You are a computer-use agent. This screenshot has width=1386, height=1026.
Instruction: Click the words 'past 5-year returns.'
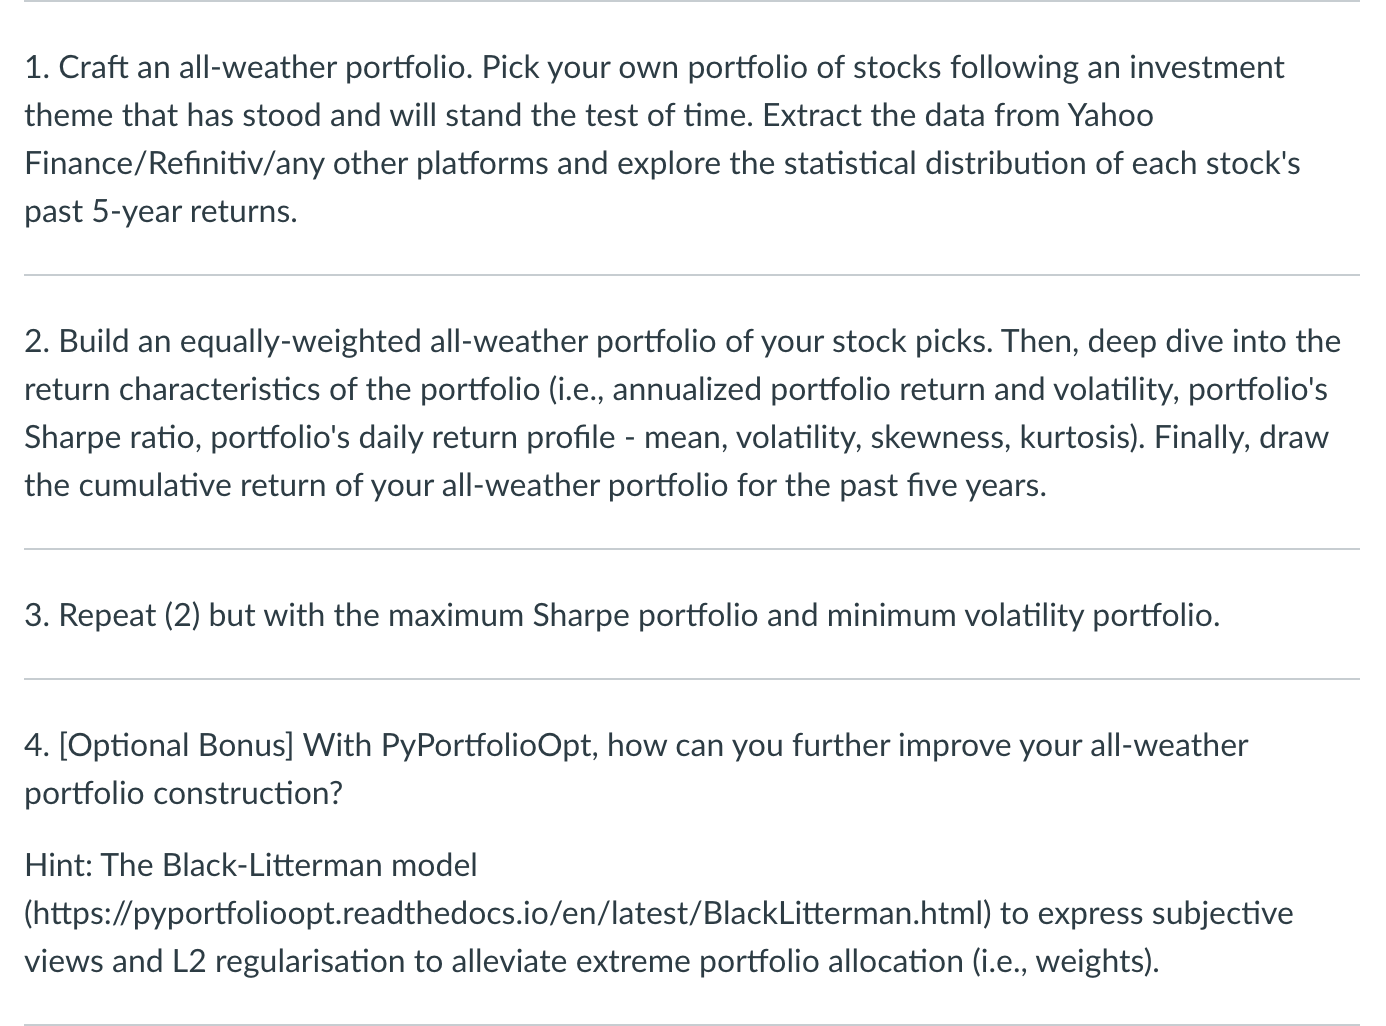[x=161, y=212]
